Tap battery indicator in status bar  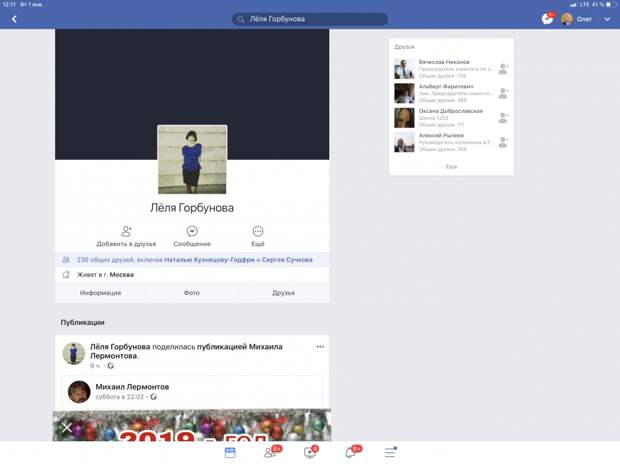coord(611,5)
